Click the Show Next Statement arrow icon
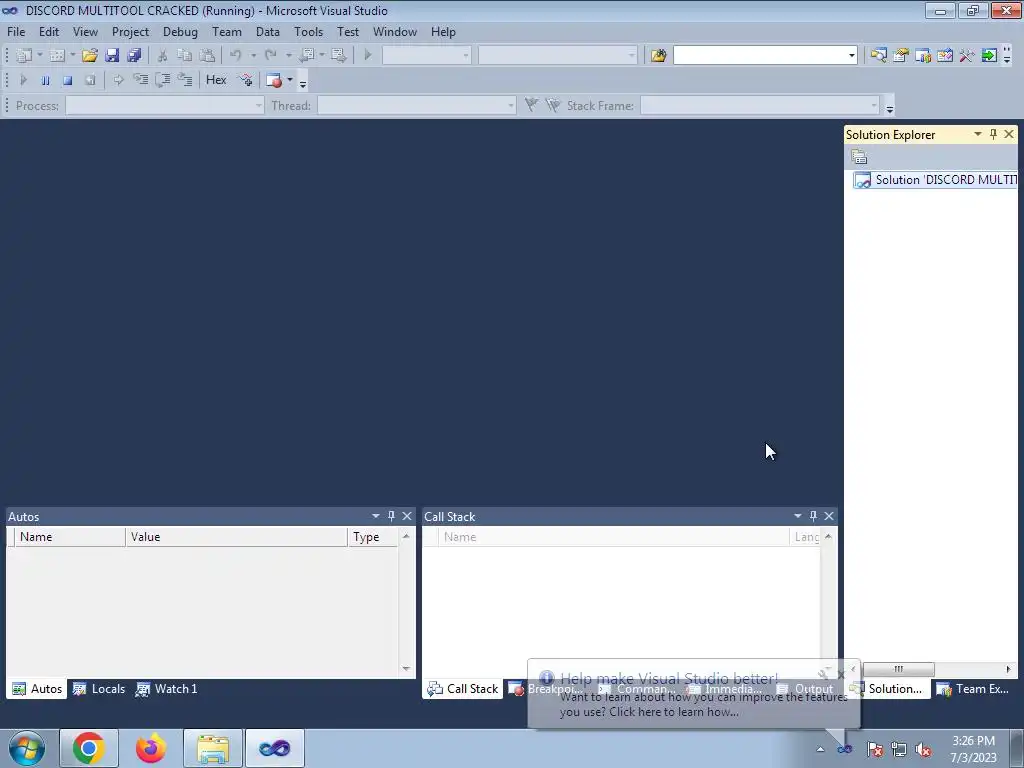Viewport: 1024px width, 768px height. coord(118,80)
